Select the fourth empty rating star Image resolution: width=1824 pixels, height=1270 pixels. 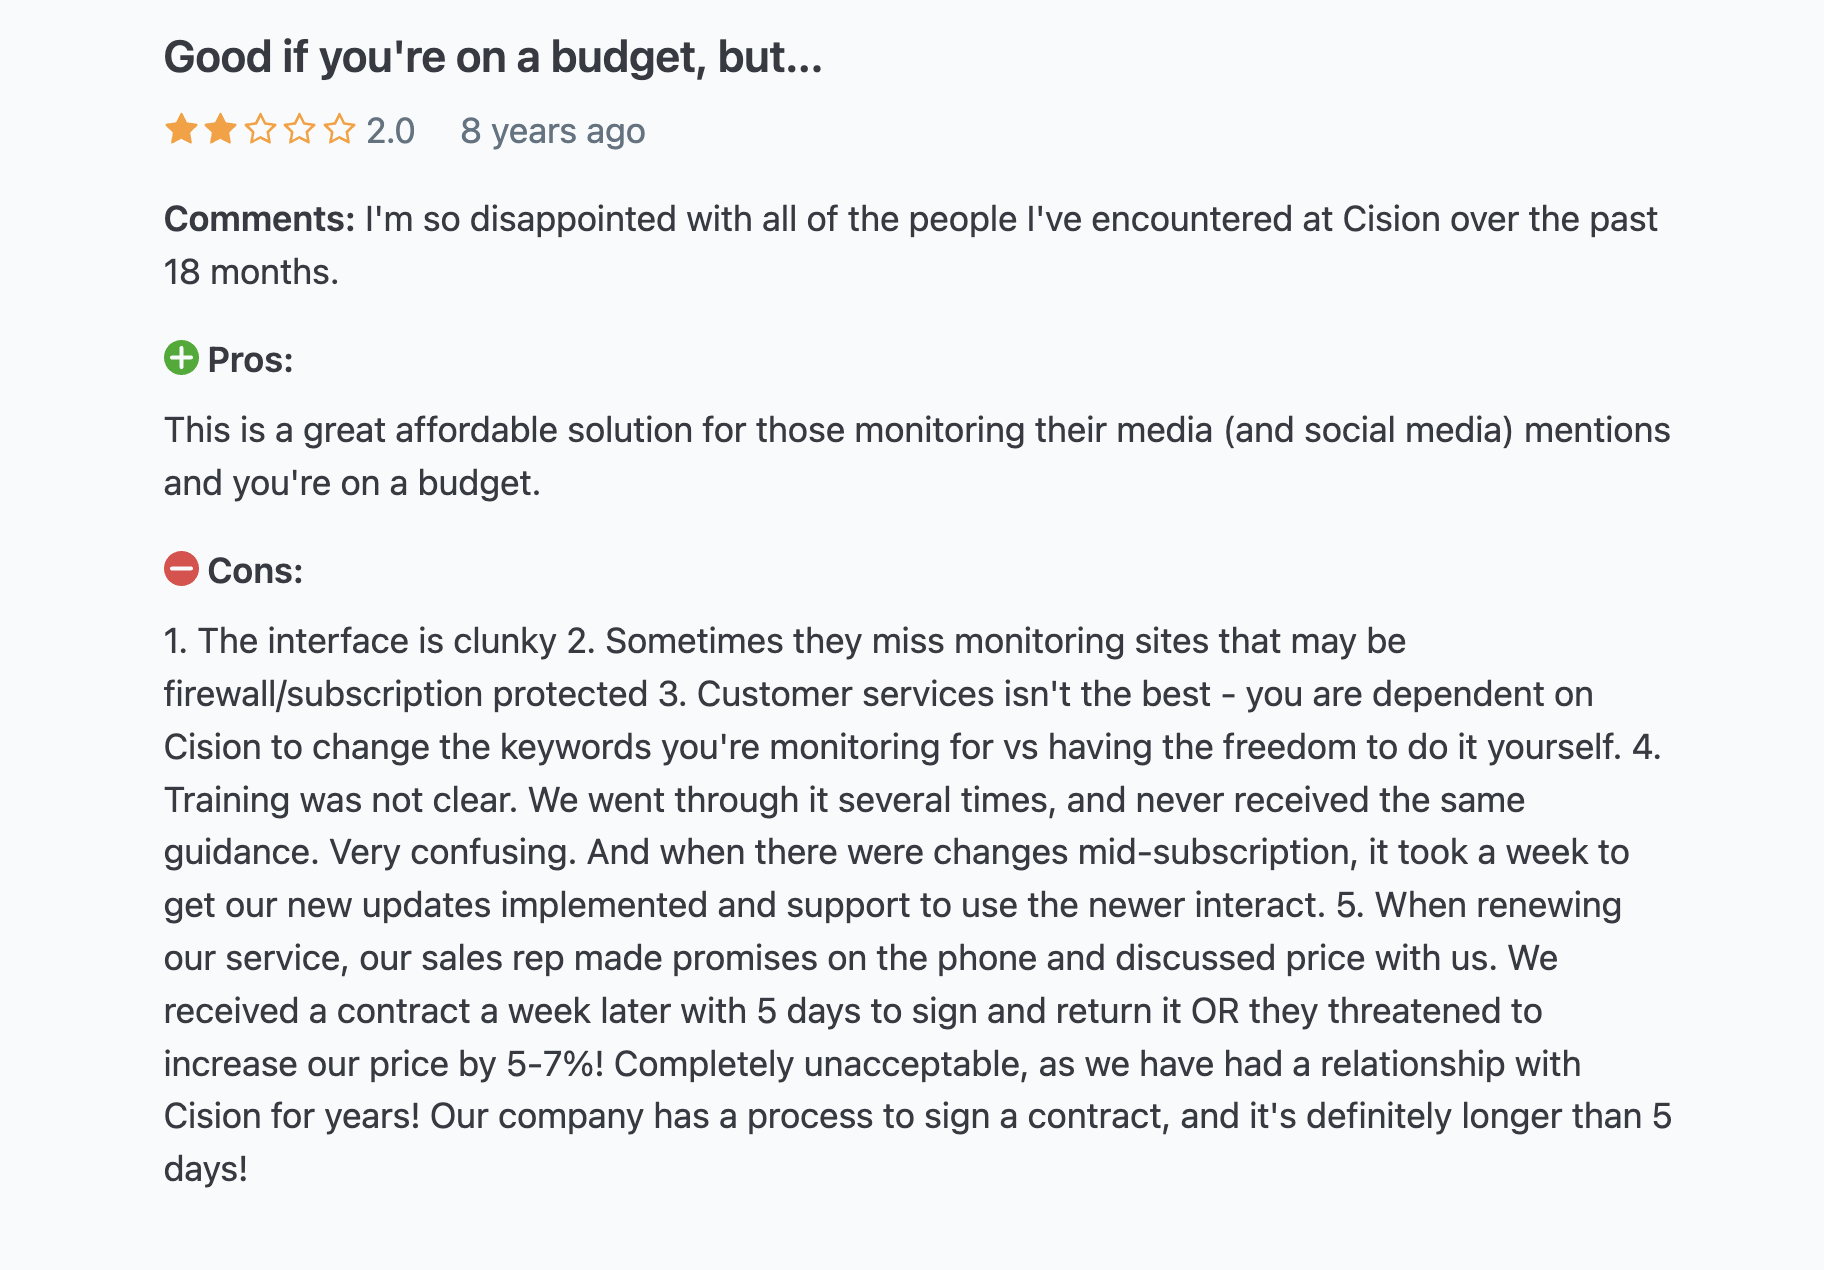[299, 130]
